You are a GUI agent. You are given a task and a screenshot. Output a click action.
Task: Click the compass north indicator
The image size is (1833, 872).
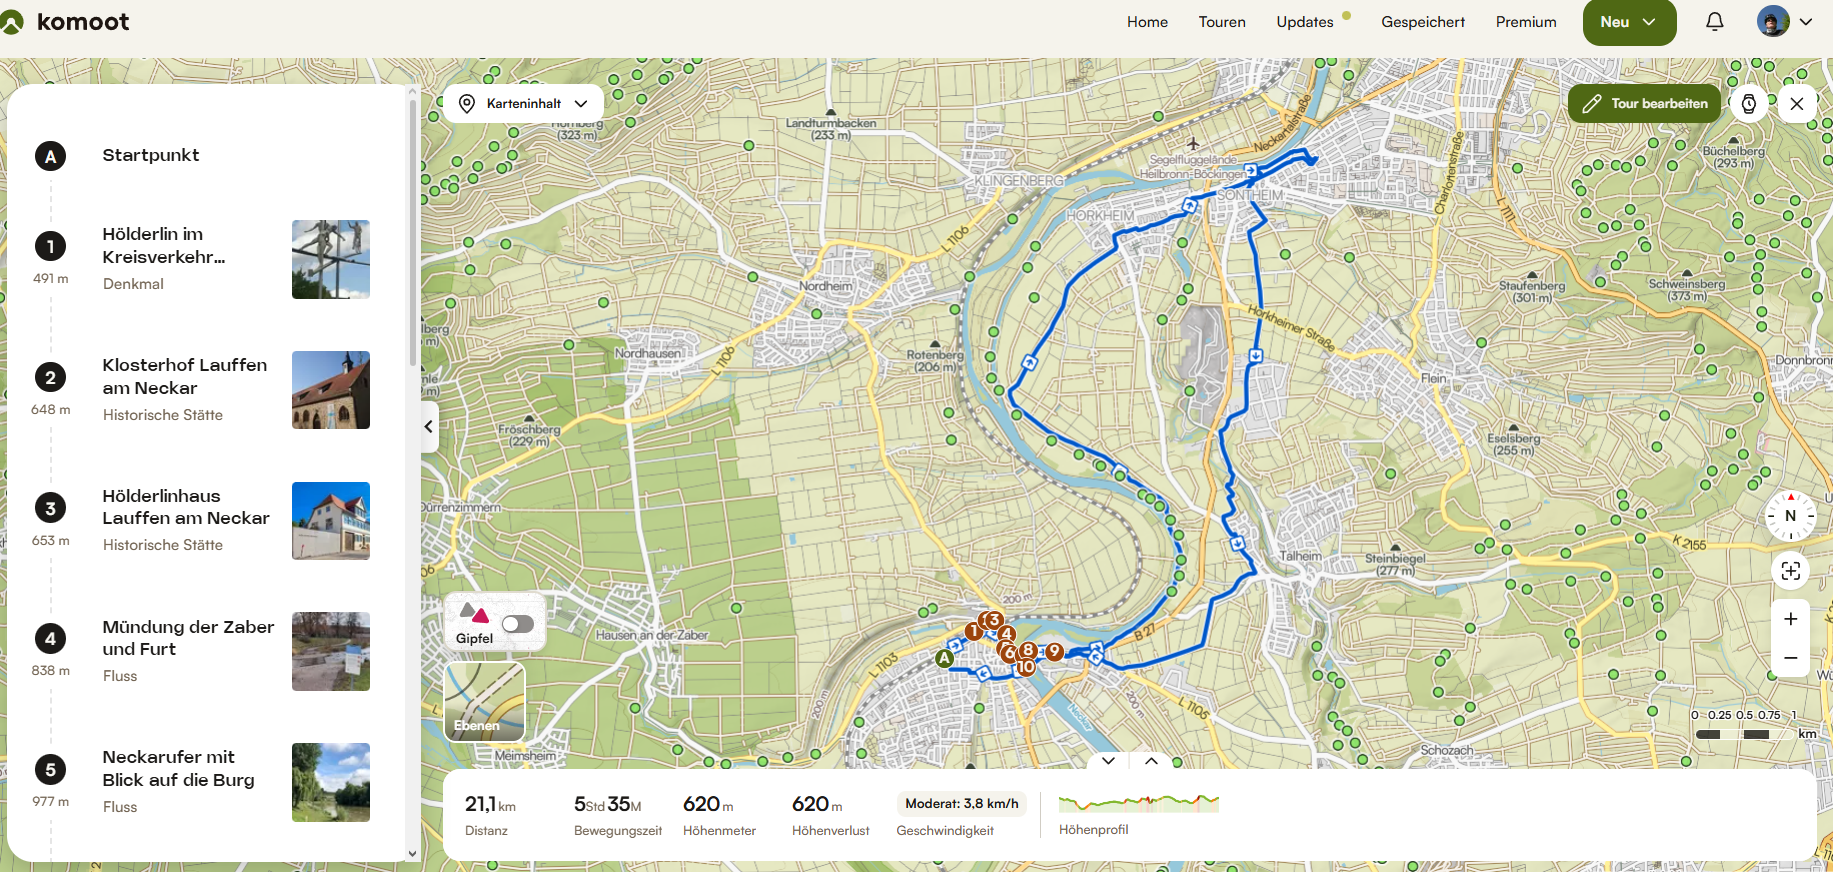[x=1790, y=516]
